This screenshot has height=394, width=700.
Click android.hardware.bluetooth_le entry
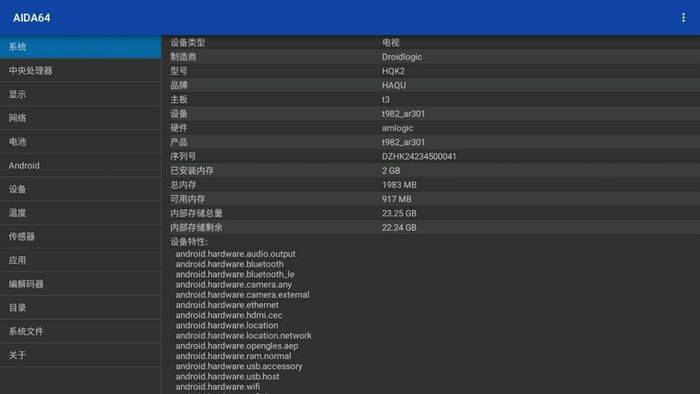[x=235, y=274]
